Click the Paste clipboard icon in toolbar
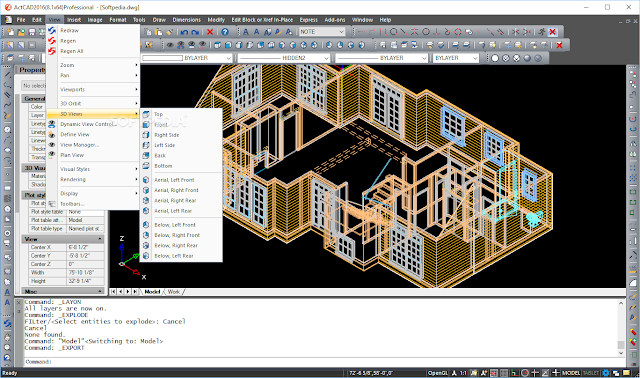640x378 pixels. (x=158, y=32)
